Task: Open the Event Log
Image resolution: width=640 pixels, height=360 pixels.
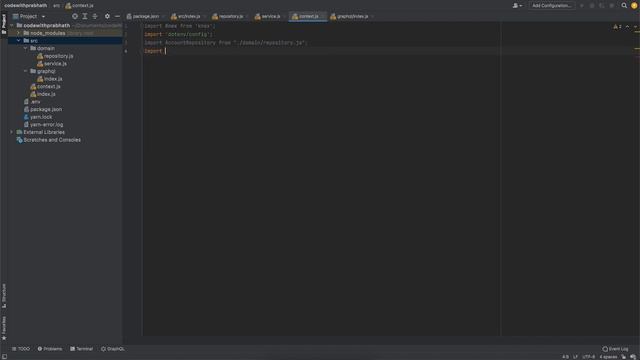Action: pos(616,349)
